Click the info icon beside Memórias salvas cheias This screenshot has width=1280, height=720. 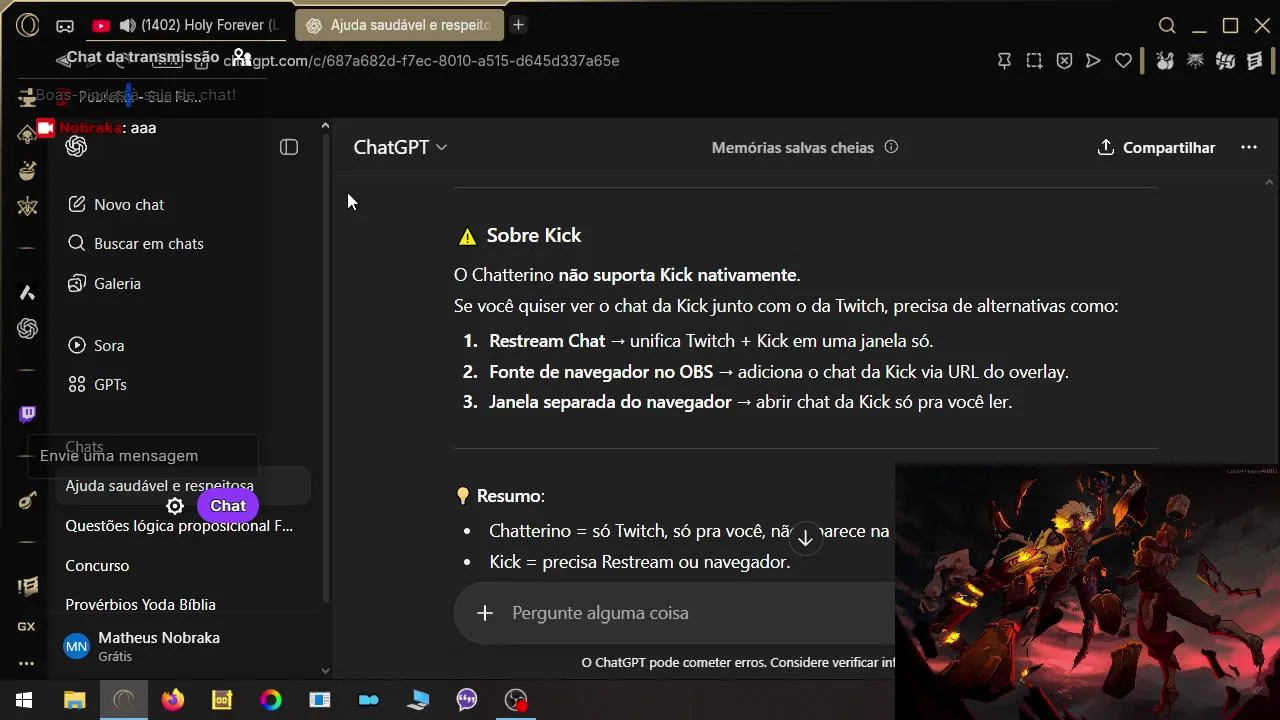tap(891, 147)
